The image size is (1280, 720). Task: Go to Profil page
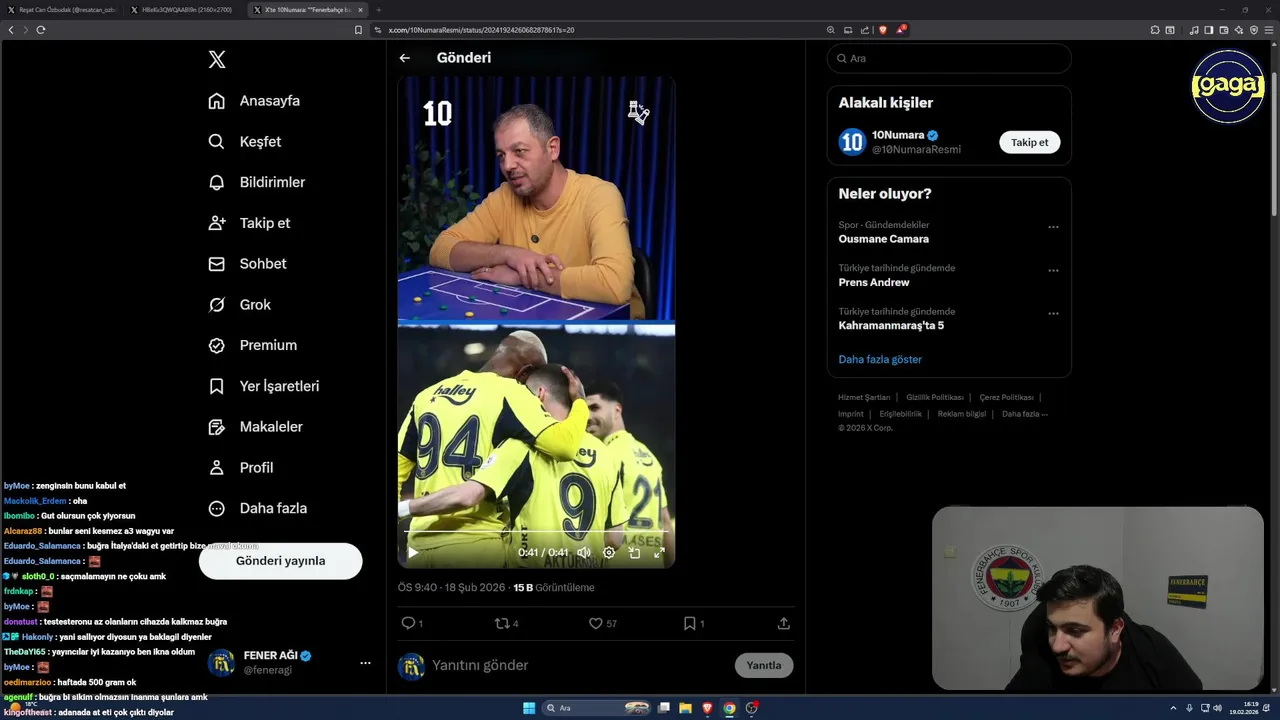pos(240,467)
